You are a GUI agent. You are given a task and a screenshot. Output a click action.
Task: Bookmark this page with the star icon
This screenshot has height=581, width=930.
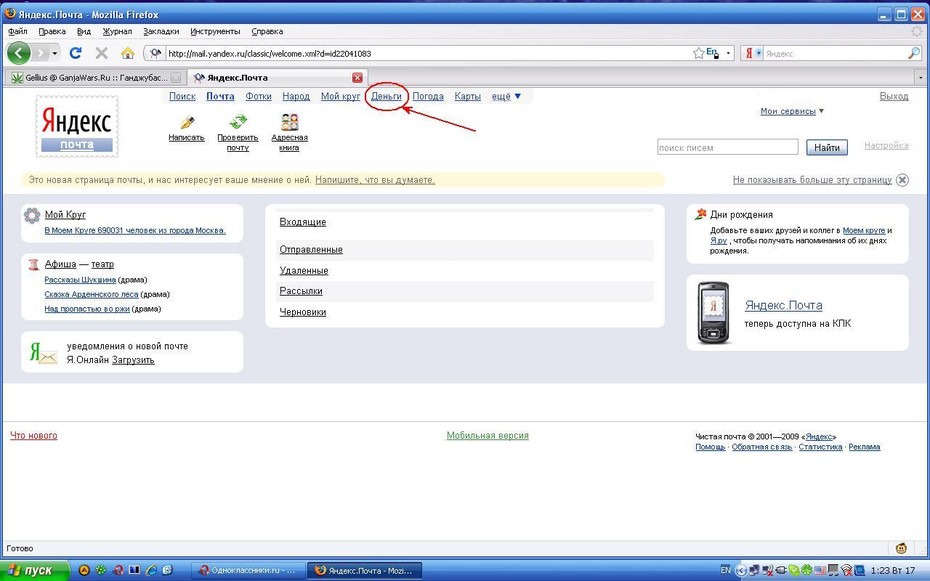[698, 53]
